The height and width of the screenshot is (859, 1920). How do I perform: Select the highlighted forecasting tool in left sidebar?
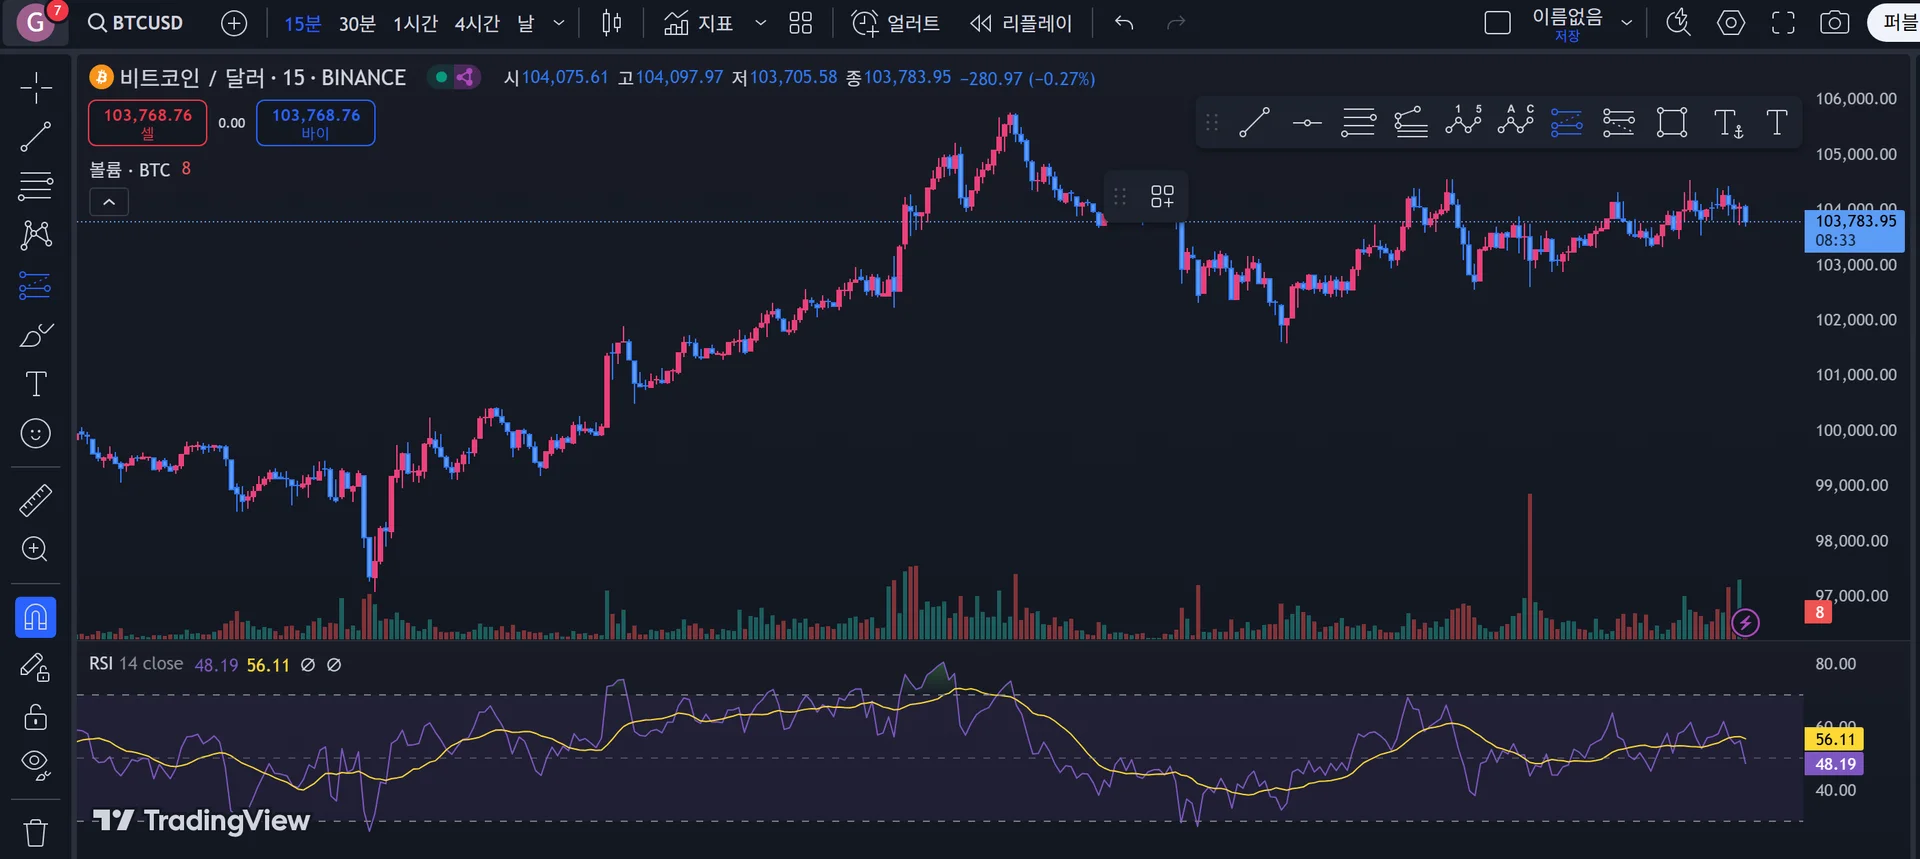(36, 286)
